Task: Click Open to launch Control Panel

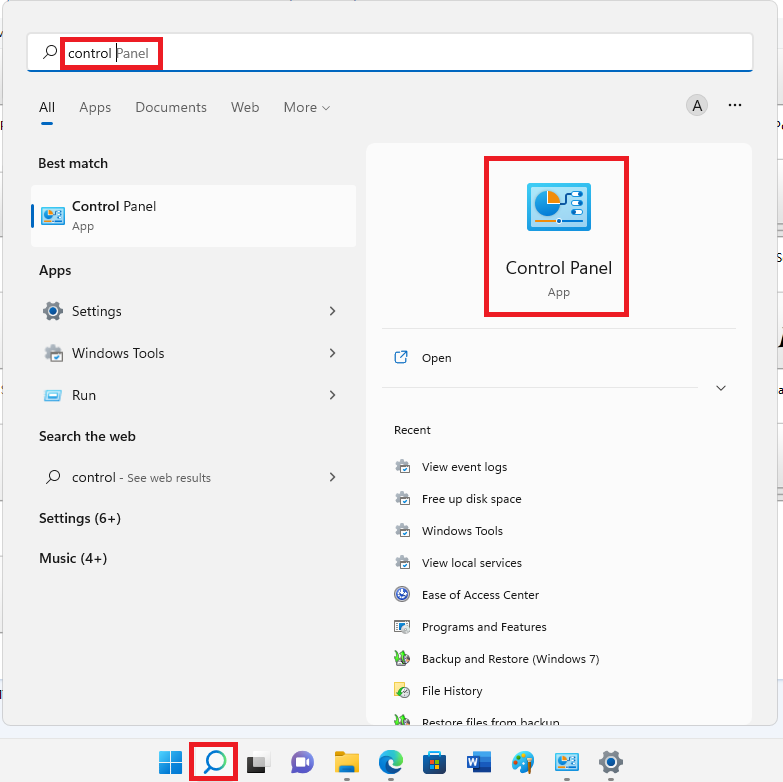Action: (436, 358)
